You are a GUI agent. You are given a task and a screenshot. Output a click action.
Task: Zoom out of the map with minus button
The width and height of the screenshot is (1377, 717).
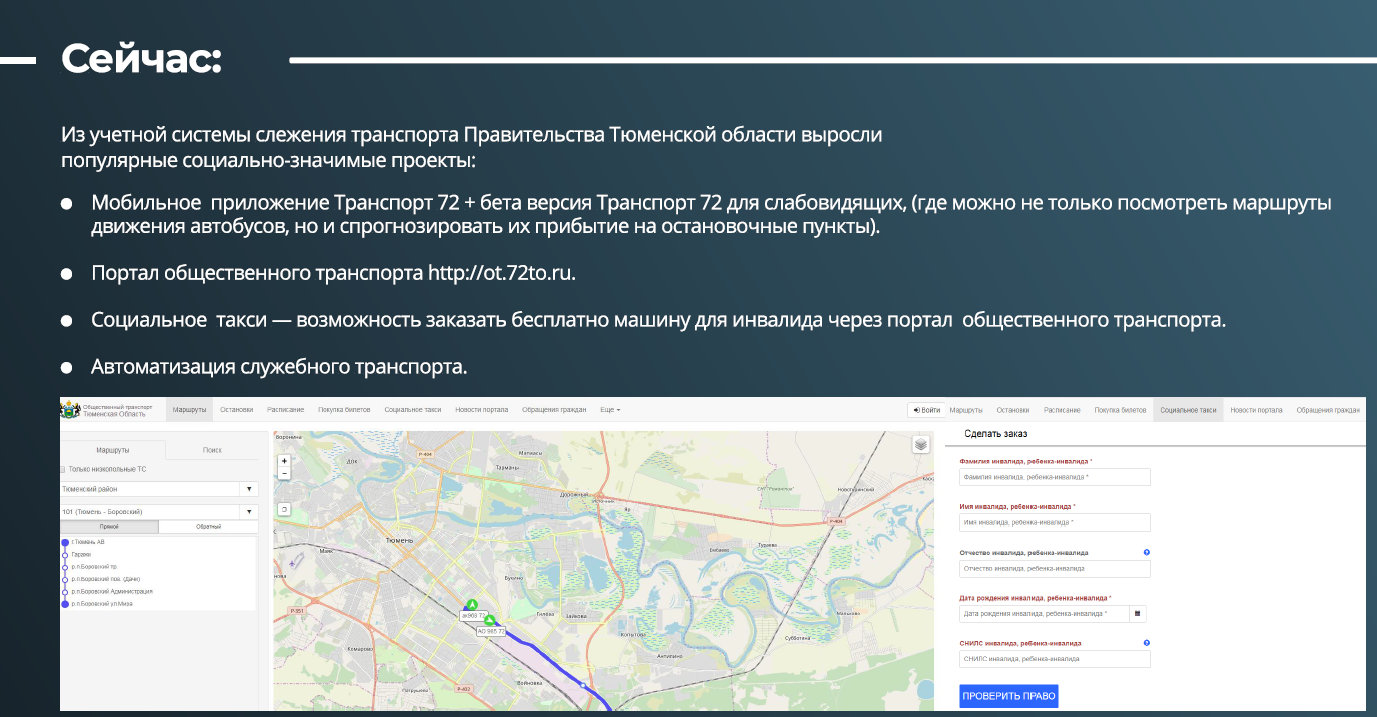(285, 474)
